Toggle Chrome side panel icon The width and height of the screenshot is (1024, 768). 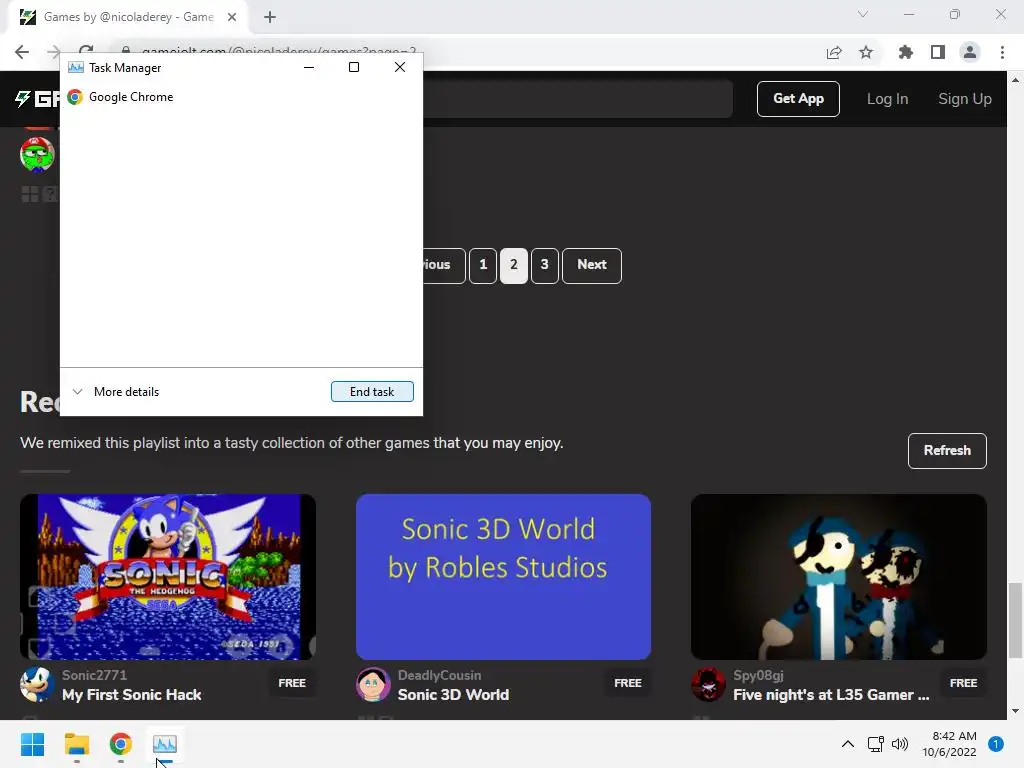point(938,52)
